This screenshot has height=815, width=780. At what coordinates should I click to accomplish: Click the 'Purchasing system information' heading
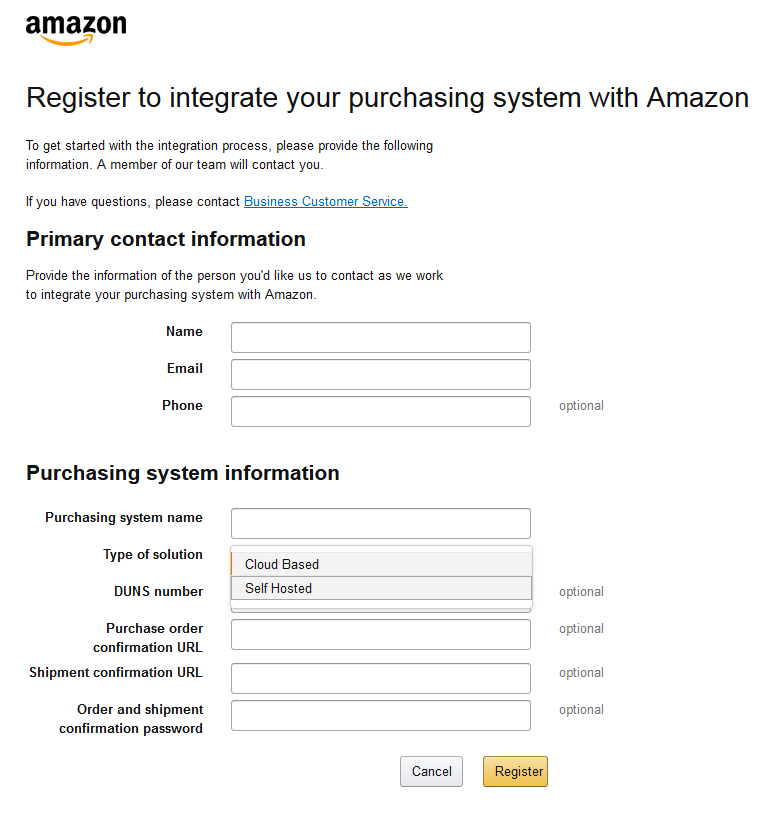[182, 473]
